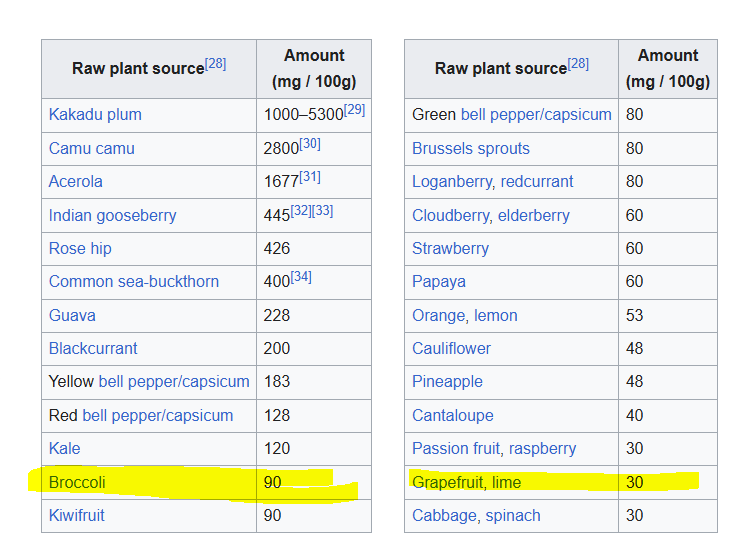Click the Cantaloupe link
The image size is (753, 560).
(x=453, y=415)
